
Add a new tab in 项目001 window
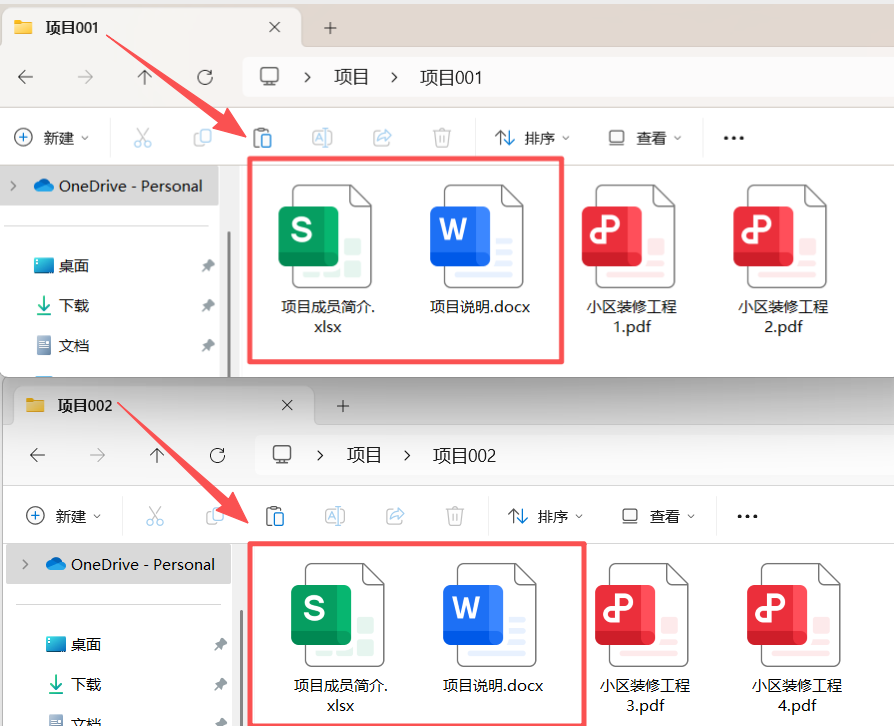click(x=330, y=27)
